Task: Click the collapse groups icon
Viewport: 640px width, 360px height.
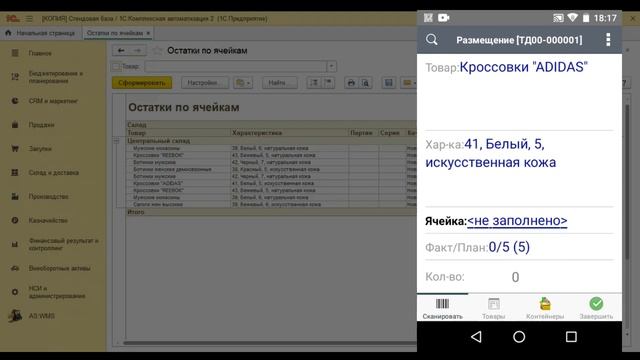Action: tap(328, 83)
